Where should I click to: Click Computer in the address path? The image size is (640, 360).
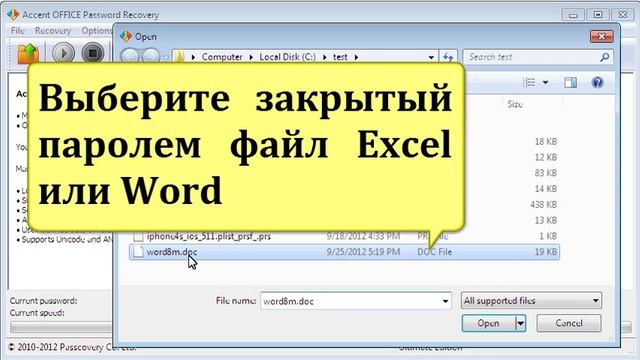click(222, 57)
